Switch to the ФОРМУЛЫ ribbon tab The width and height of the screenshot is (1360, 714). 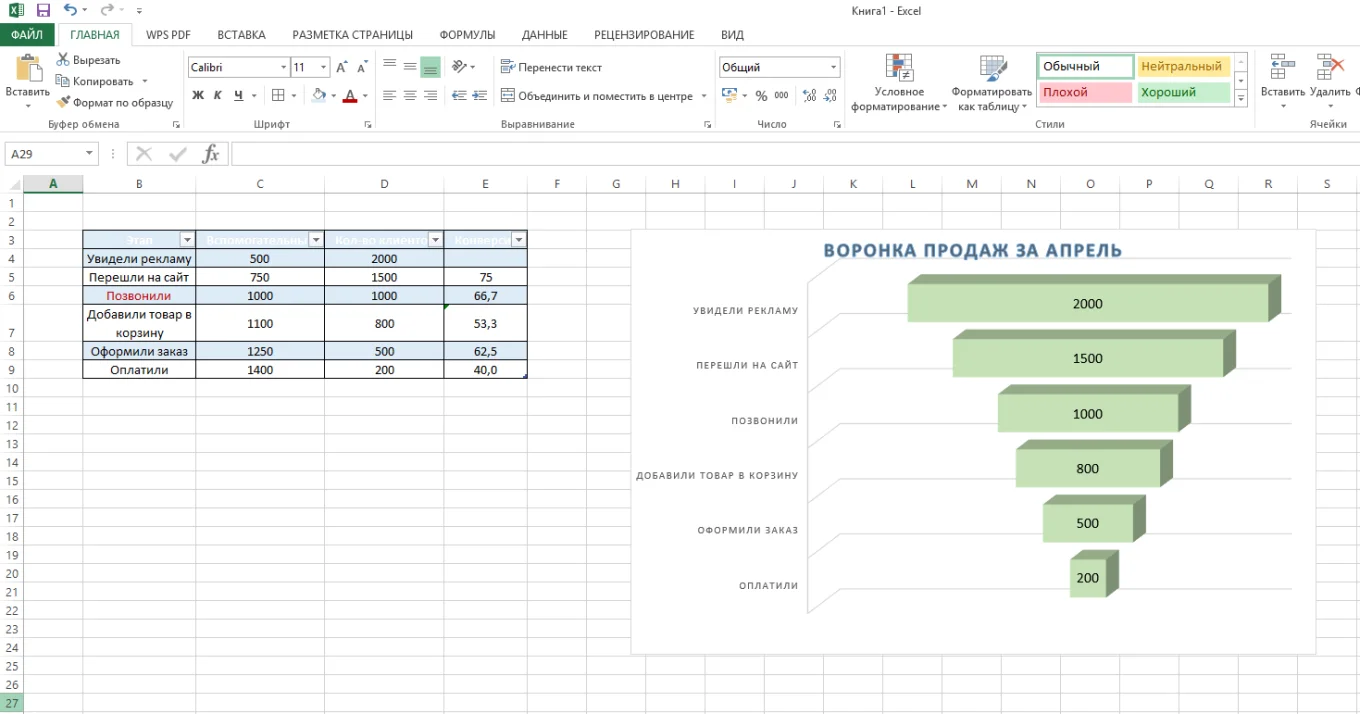467,34
